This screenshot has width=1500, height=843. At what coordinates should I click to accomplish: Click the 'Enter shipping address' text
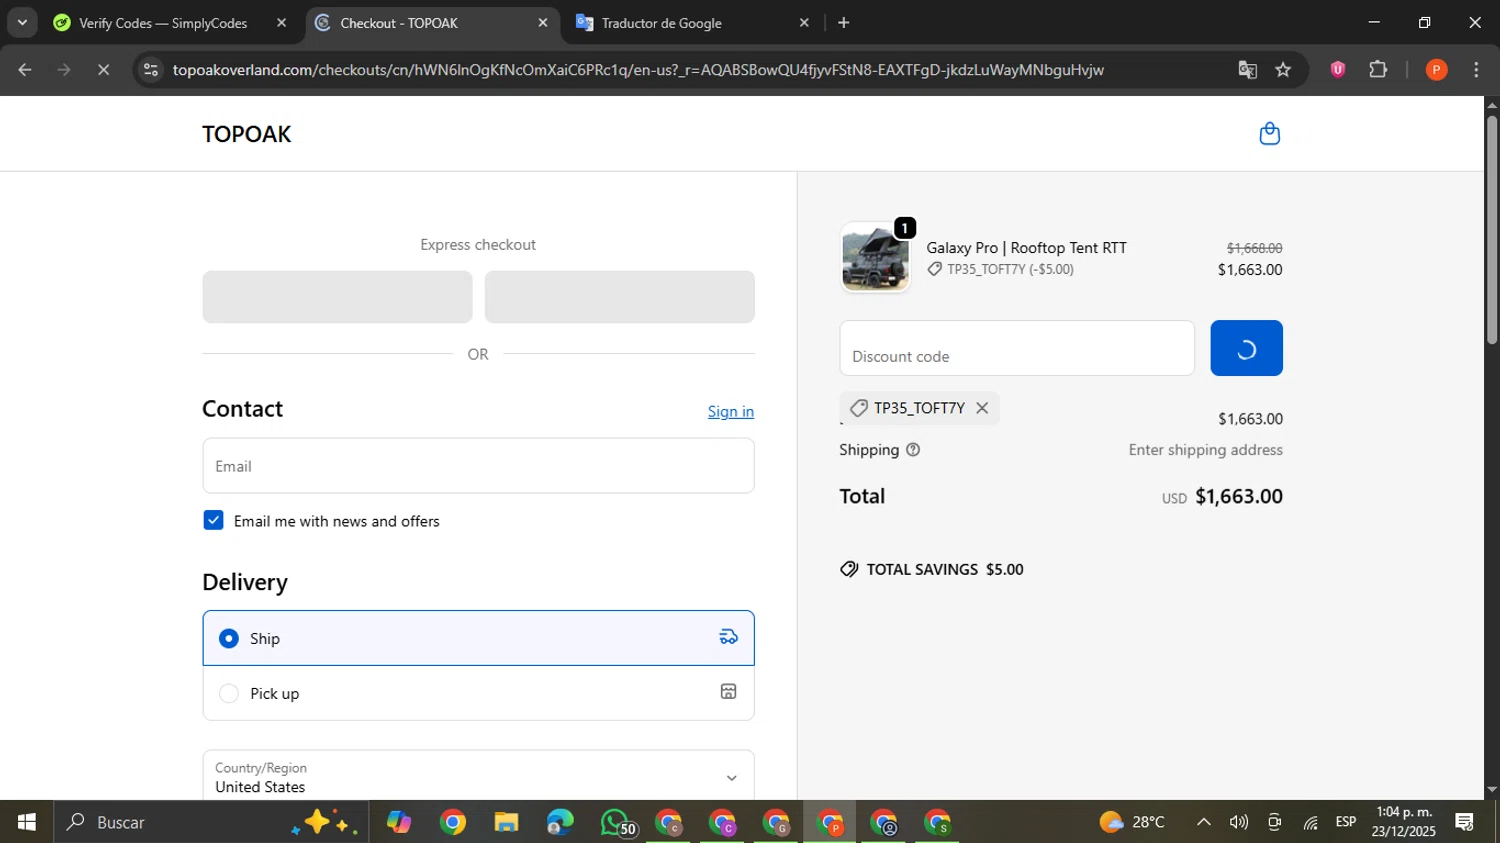(x=1205, y=450)
